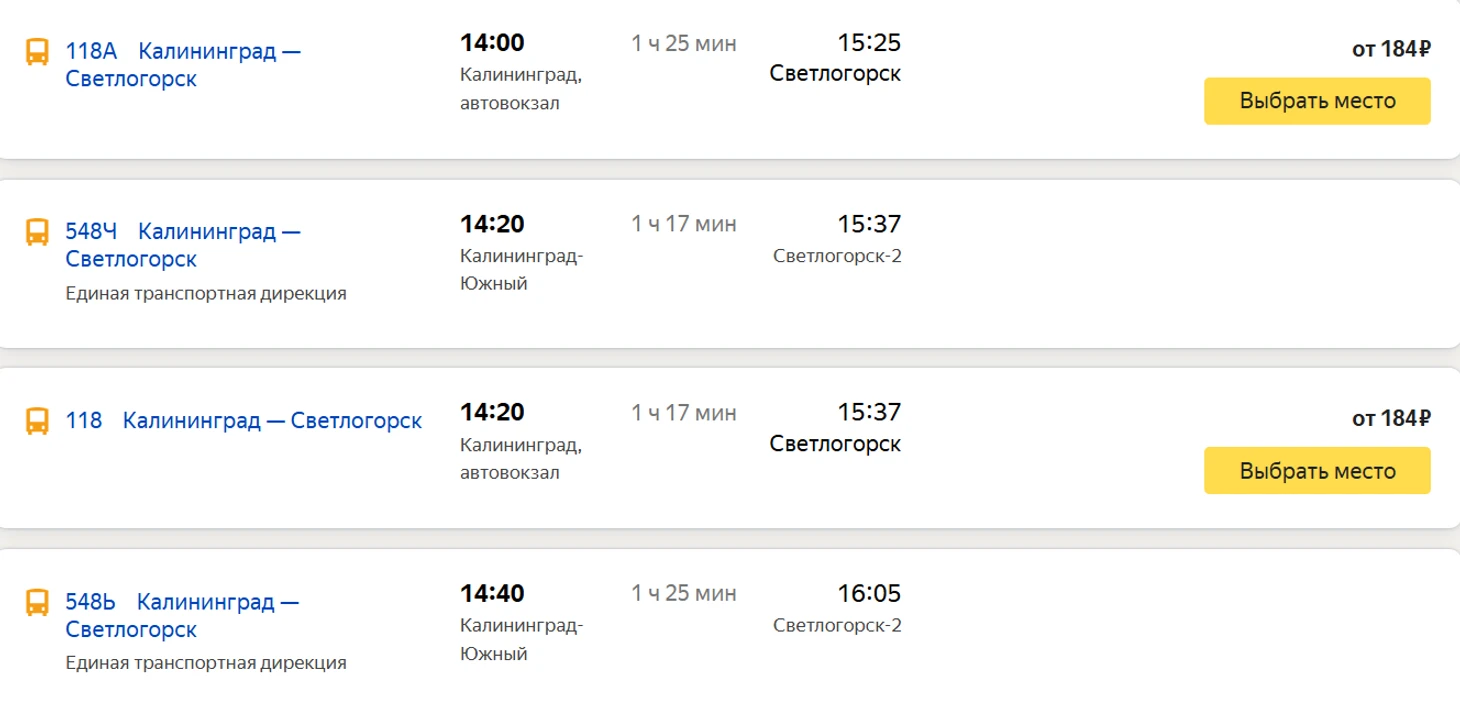
Task: Click departure time 14:00
Action: [492, 43]
